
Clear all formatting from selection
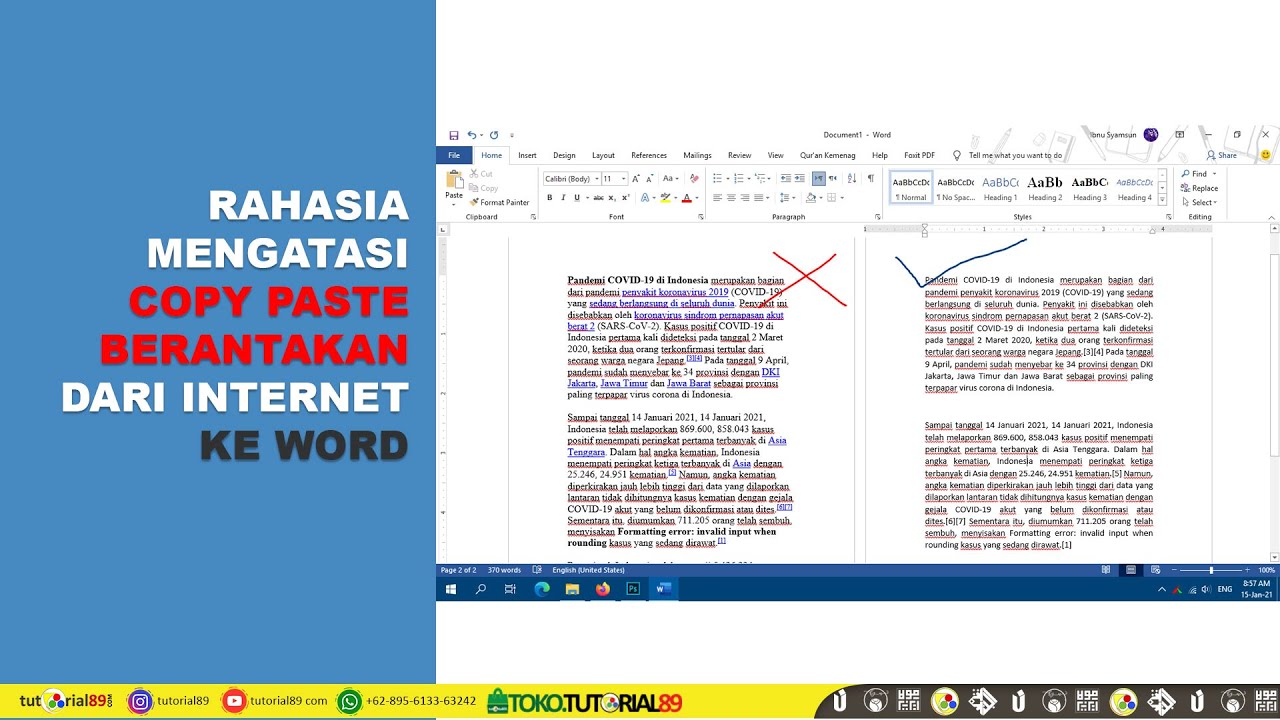point(694,179)
